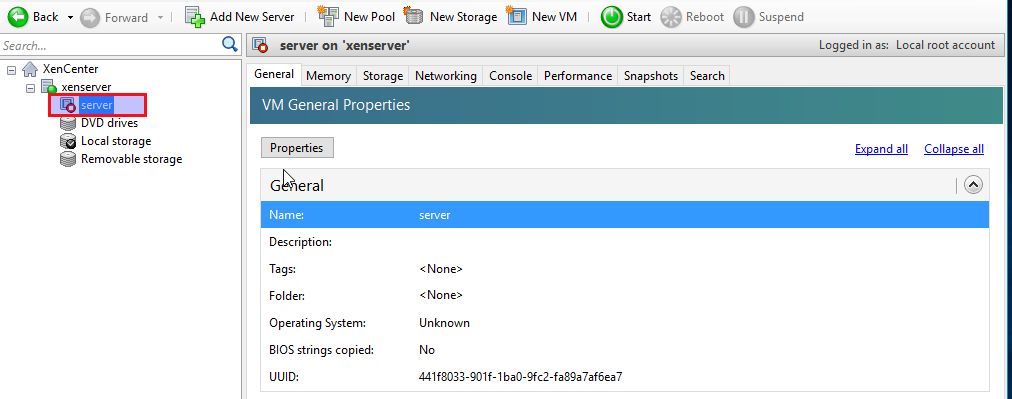Select Local storage in the tree
The image size is (1012, 399).
116,141
